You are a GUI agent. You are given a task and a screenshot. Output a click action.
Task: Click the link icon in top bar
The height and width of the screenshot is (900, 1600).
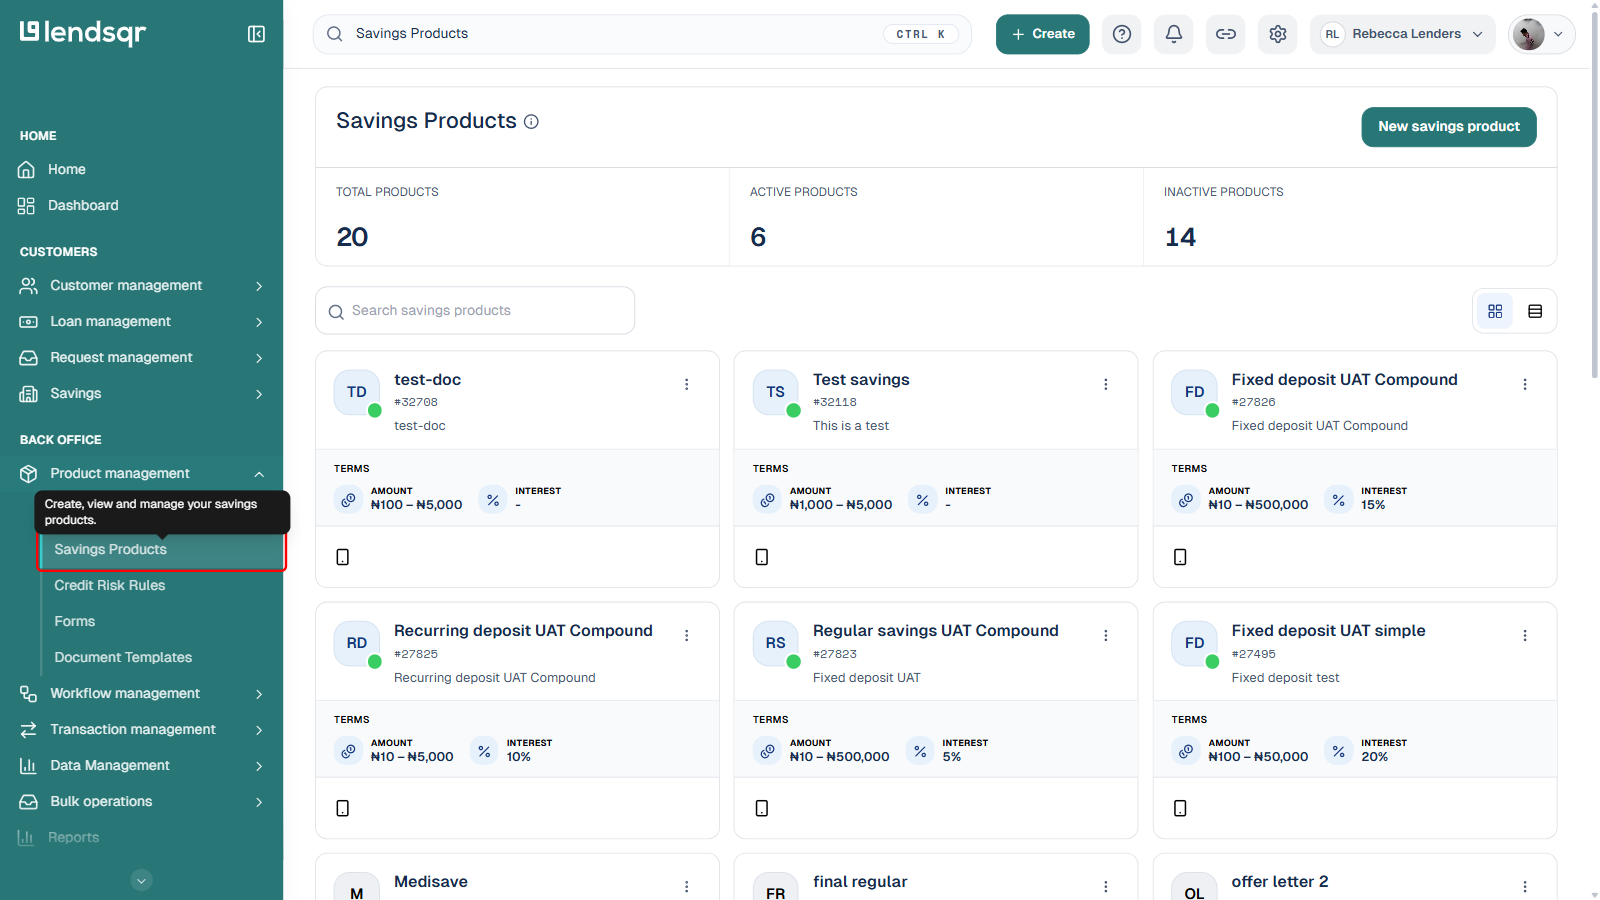[x=1226, y=34]
